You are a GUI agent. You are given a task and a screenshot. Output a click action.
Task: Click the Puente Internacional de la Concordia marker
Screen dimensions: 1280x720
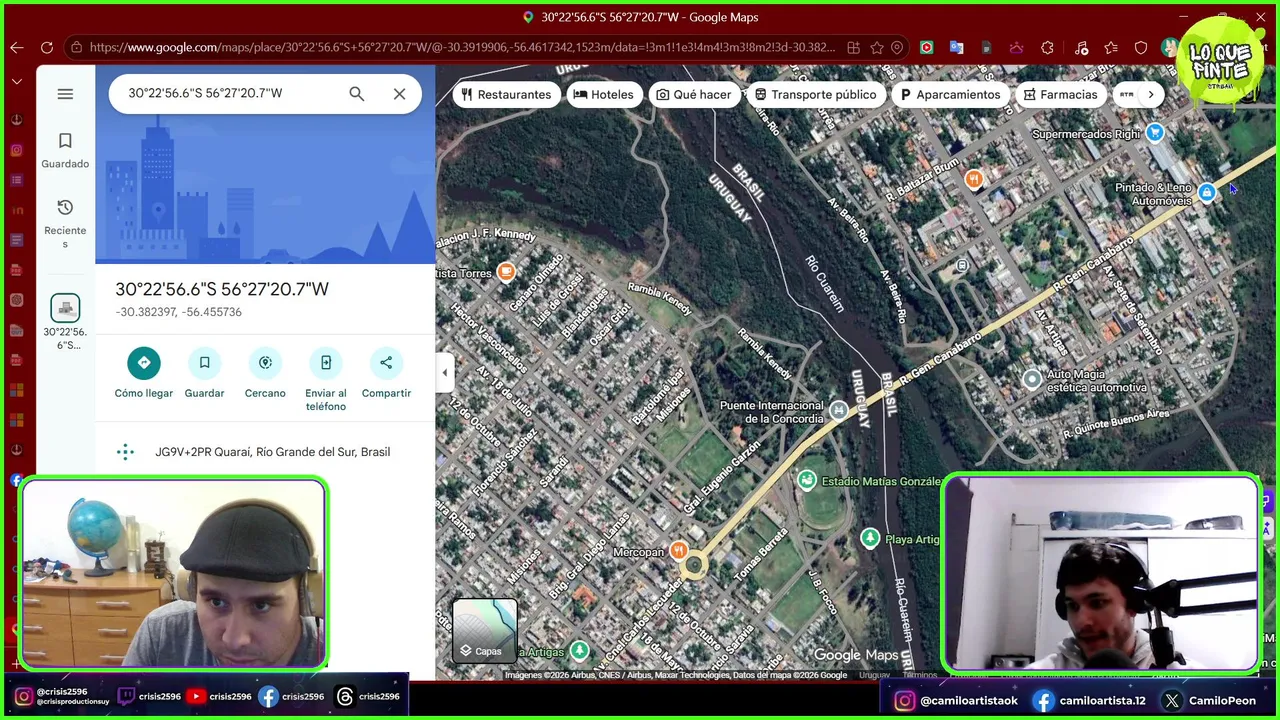click(838, 410)
